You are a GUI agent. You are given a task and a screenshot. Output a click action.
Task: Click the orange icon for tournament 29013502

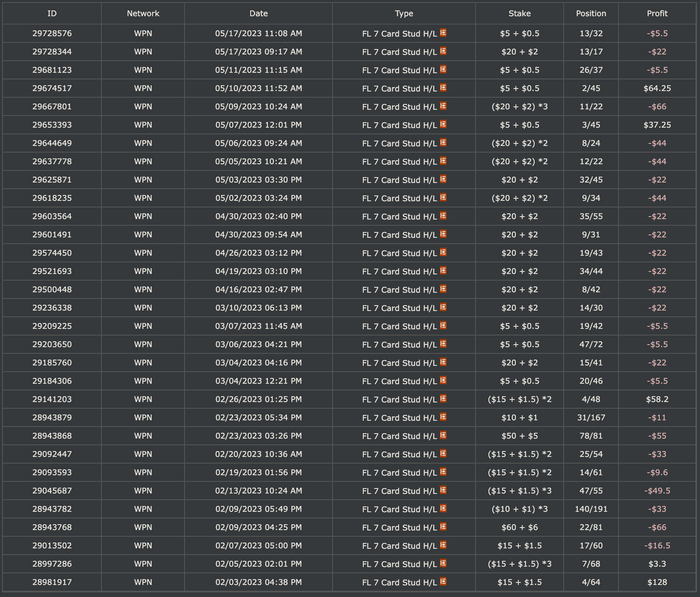[x=443, y=545]
